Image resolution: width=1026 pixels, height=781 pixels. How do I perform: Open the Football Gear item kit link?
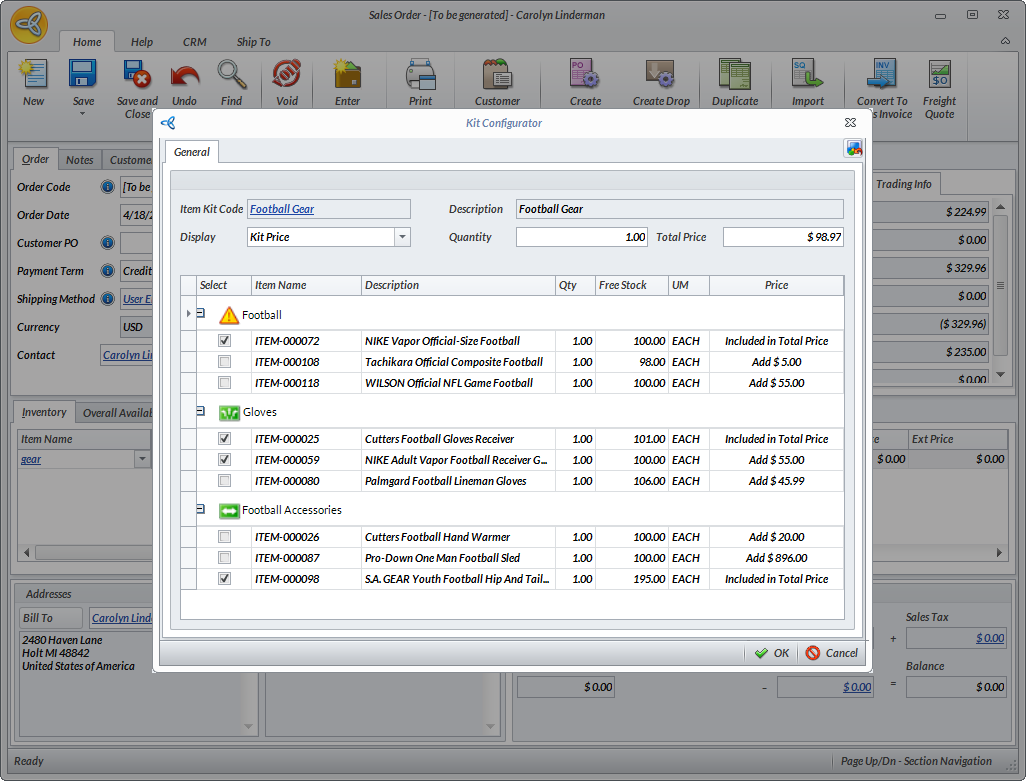282,209
